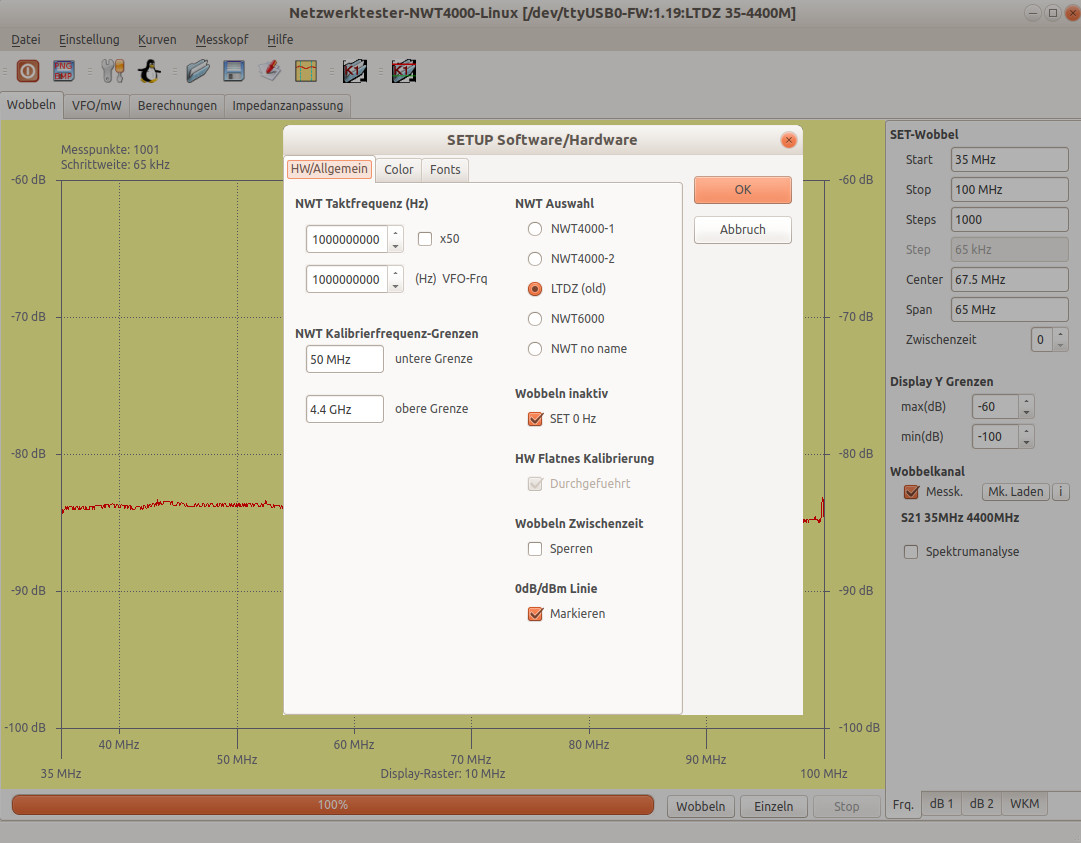Select the NWT4000-1 radio button
Viewport: 1081px width, 843px height.
point(535,229)
